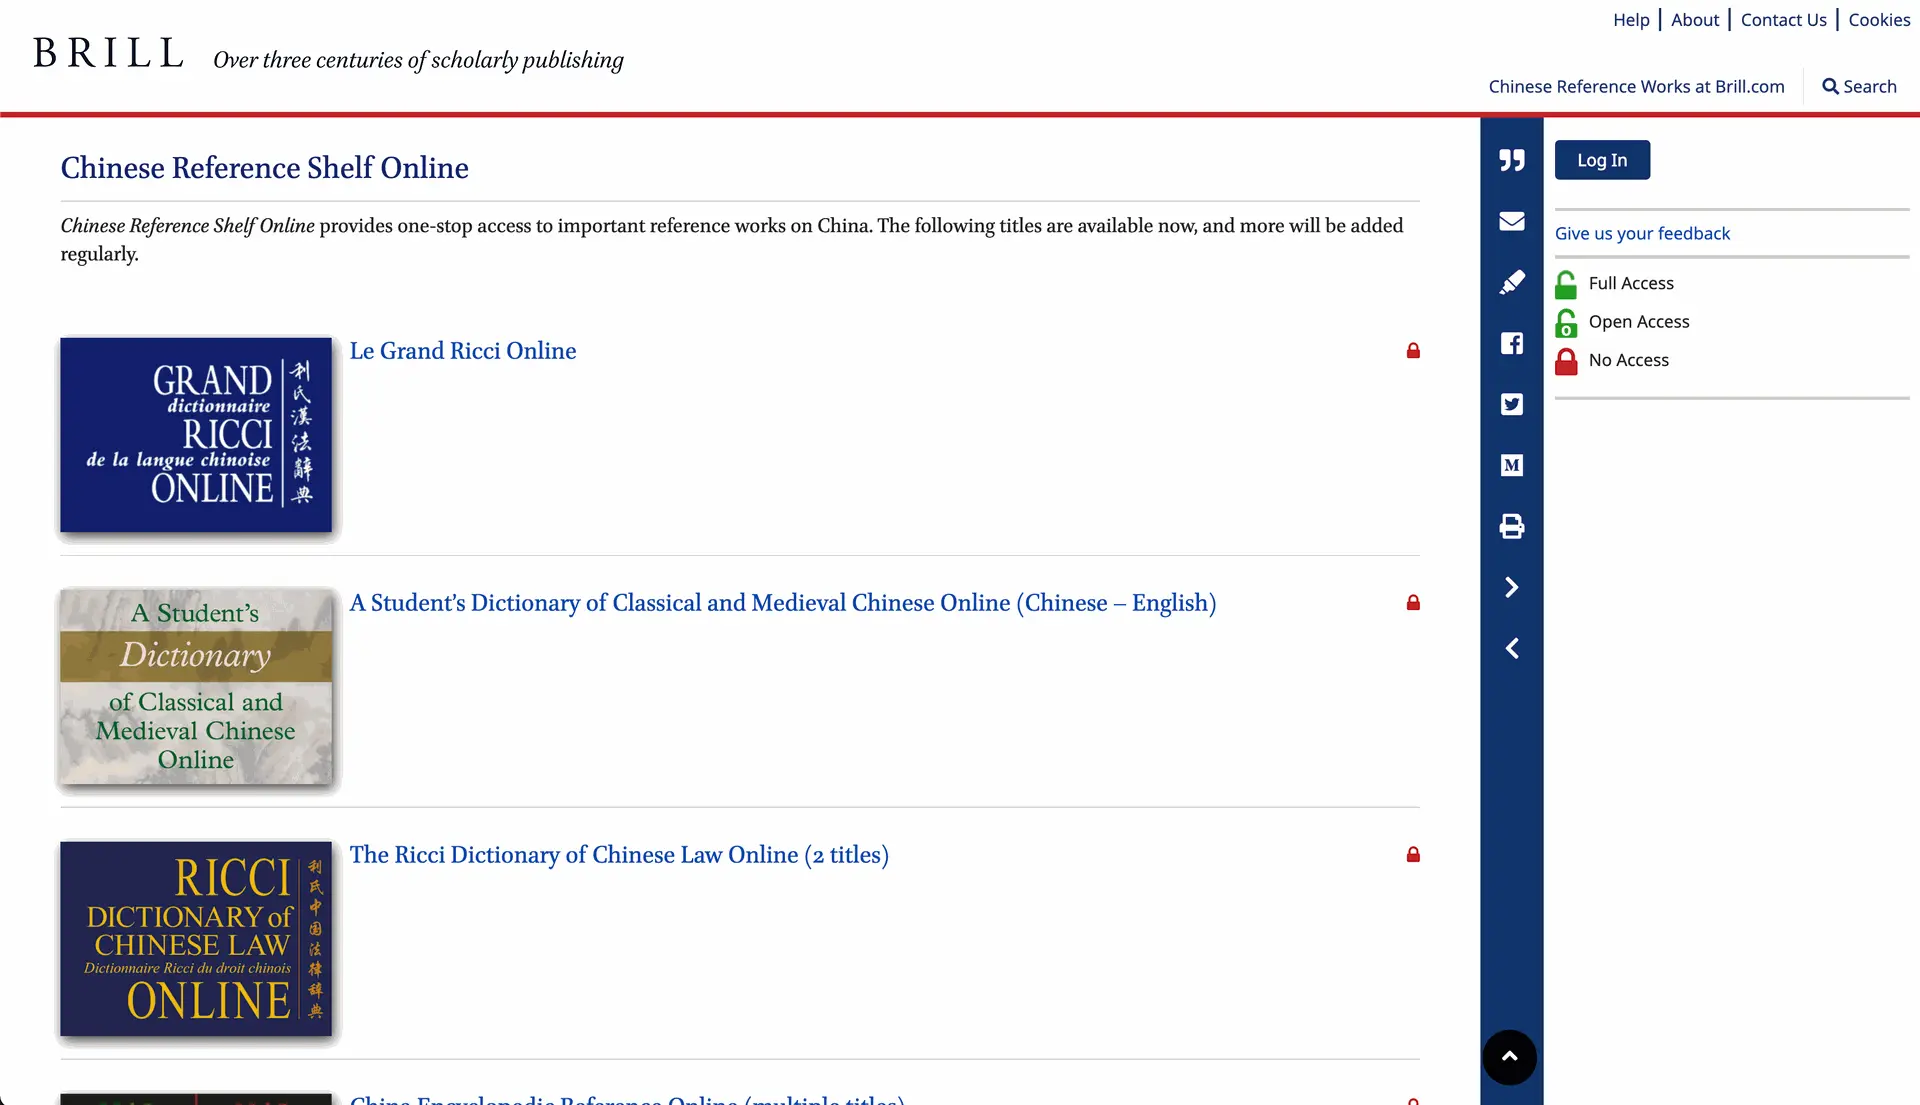Open Search from the top navigation
Screen dimensions: 1920x1105
tap(1859, 86)
